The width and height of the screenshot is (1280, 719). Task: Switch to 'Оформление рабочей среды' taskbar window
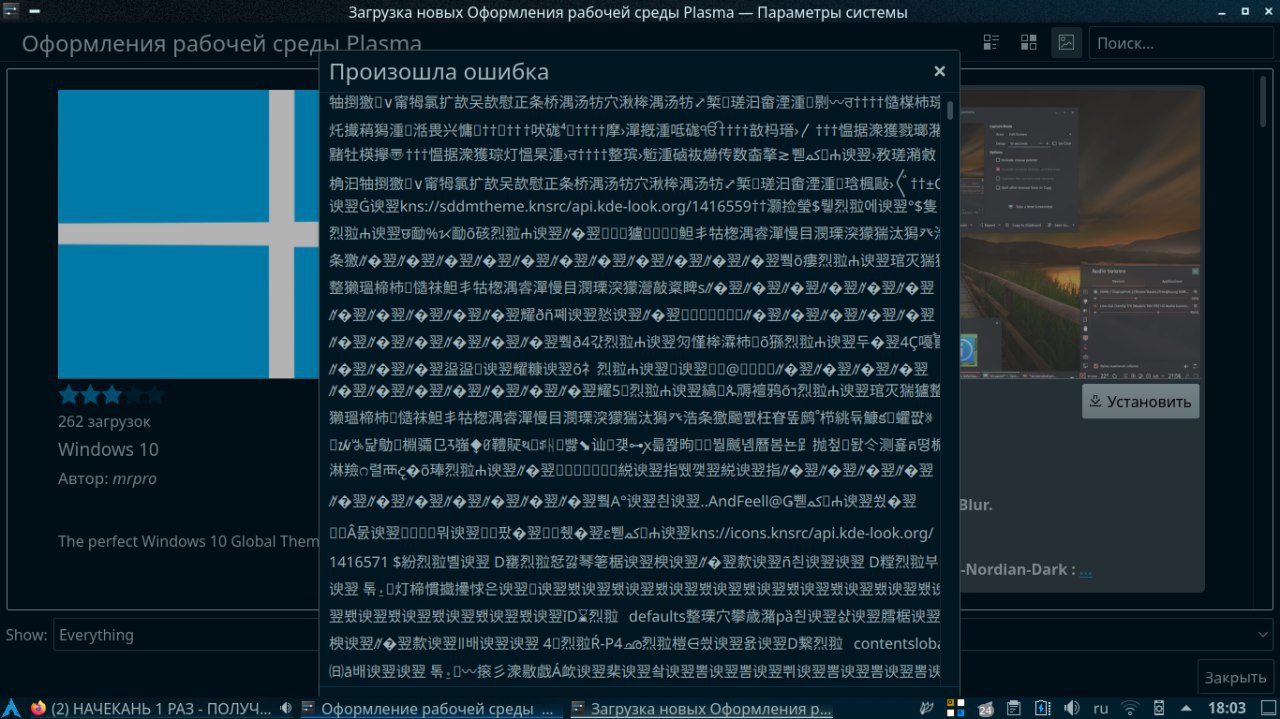430,709
